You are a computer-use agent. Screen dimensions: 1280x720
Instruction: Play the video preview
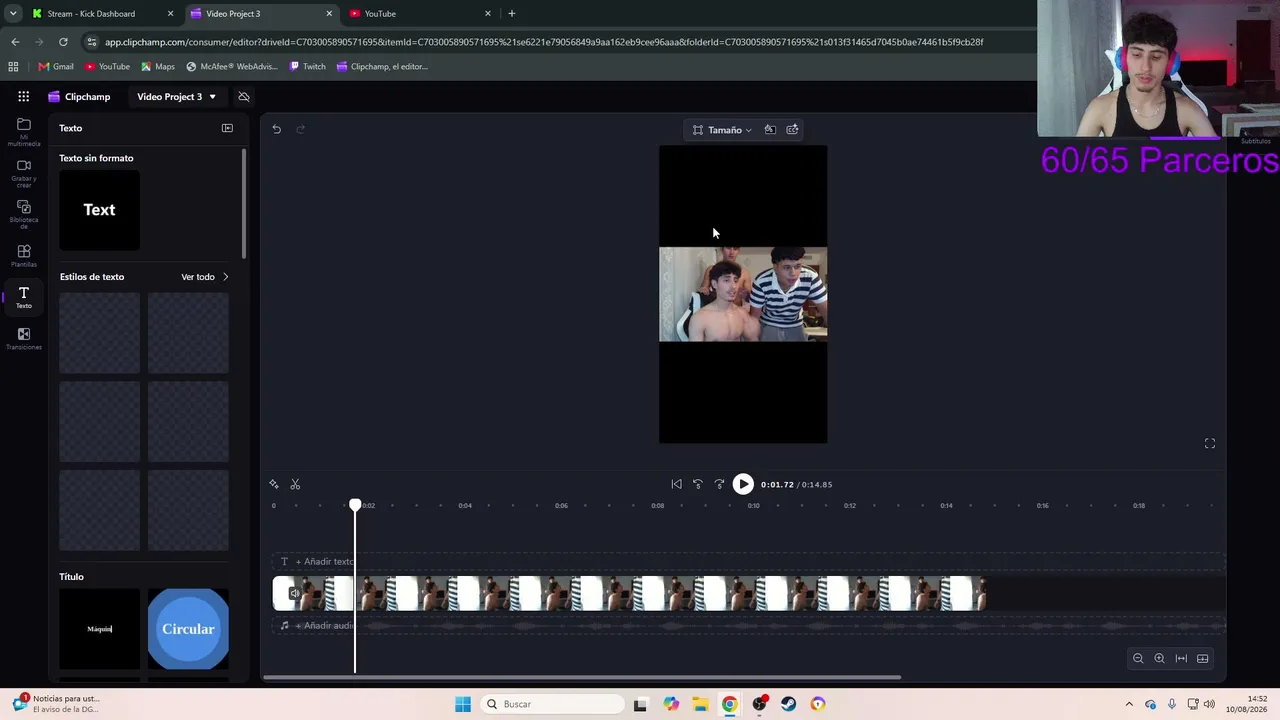(x=743, y=485)
